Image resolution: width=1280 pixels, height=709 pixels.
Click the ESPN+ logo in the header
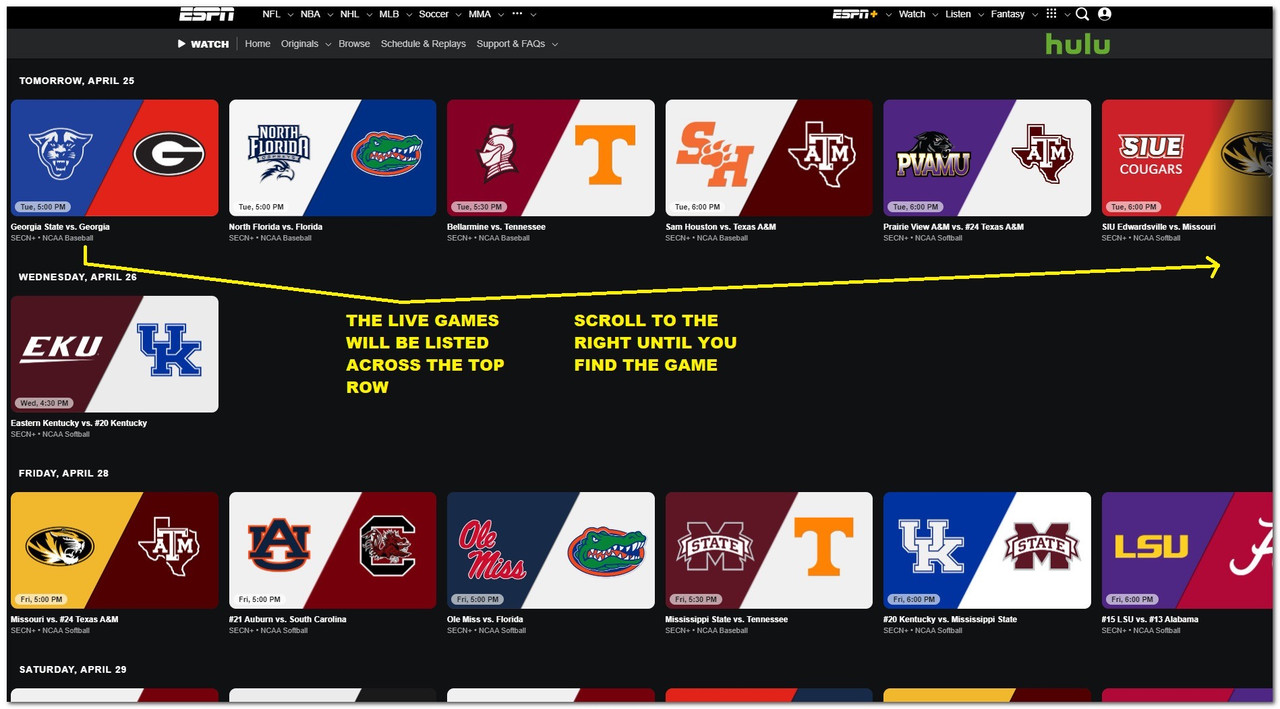pos(855,14)
